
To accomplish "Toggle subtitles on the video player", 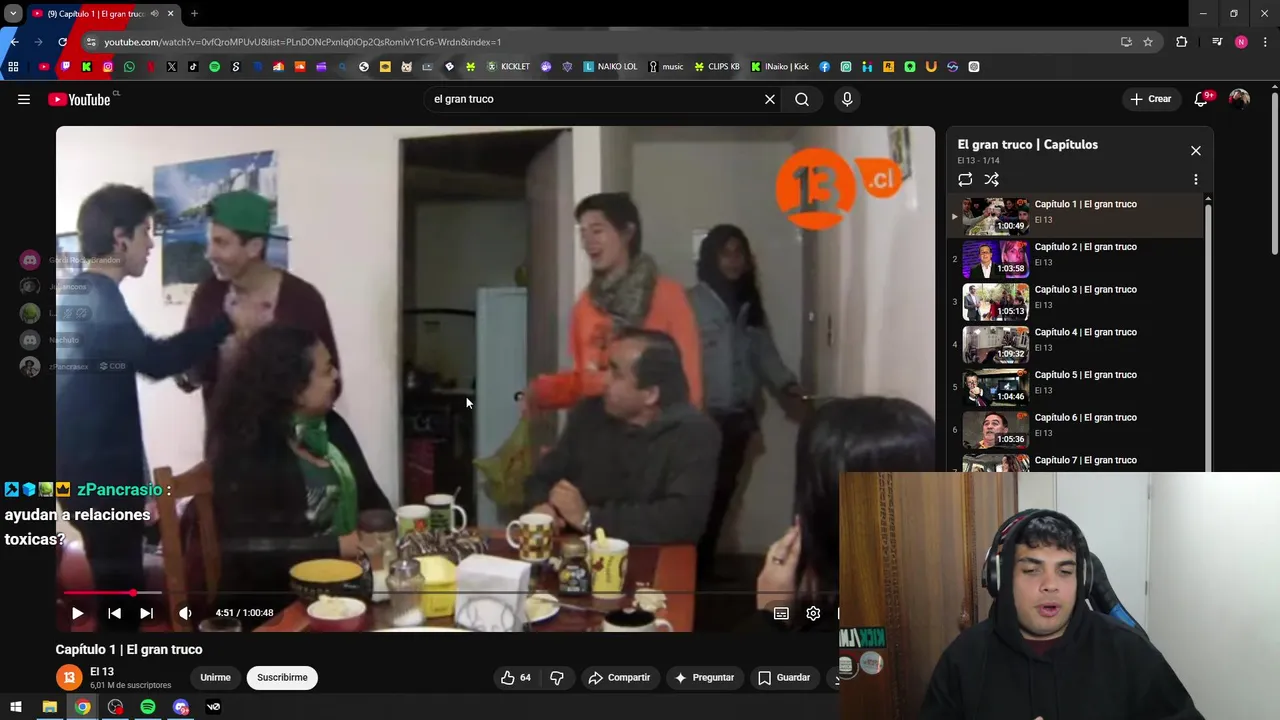I will click(x=781, y=613).
